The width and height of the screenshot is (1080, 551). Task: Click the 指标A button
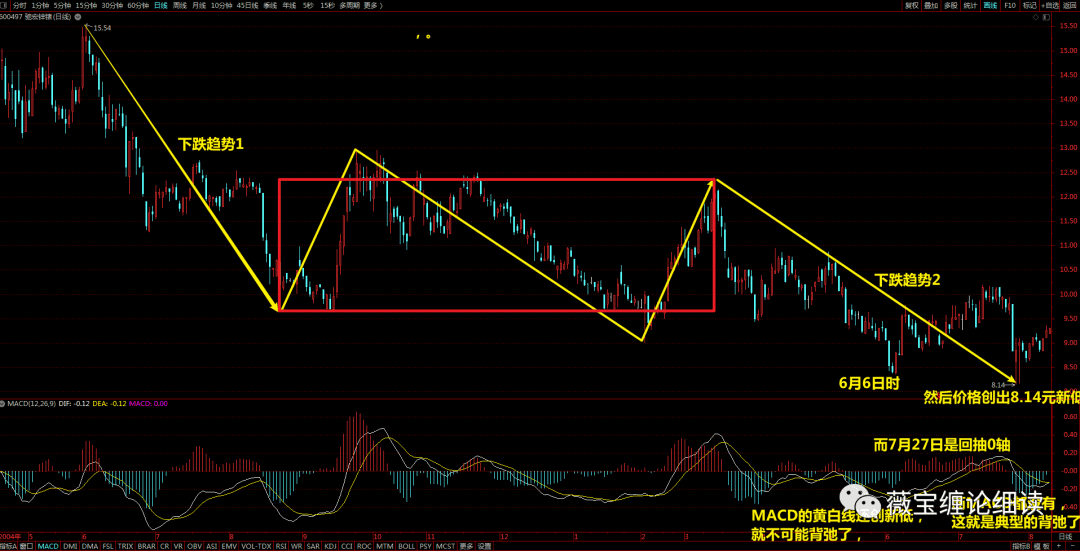click(x=8, y=546)
